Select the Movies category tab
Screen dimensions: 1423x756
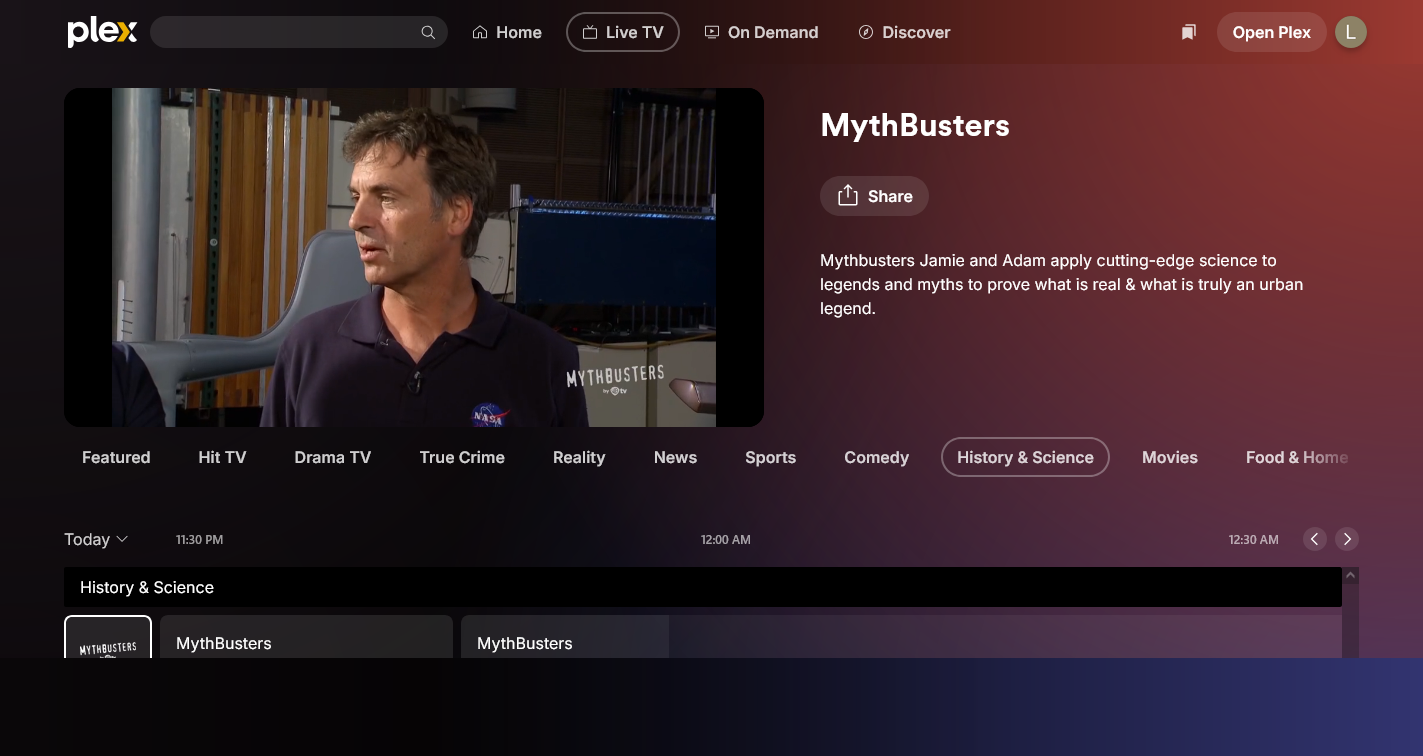coord(1170,457)
